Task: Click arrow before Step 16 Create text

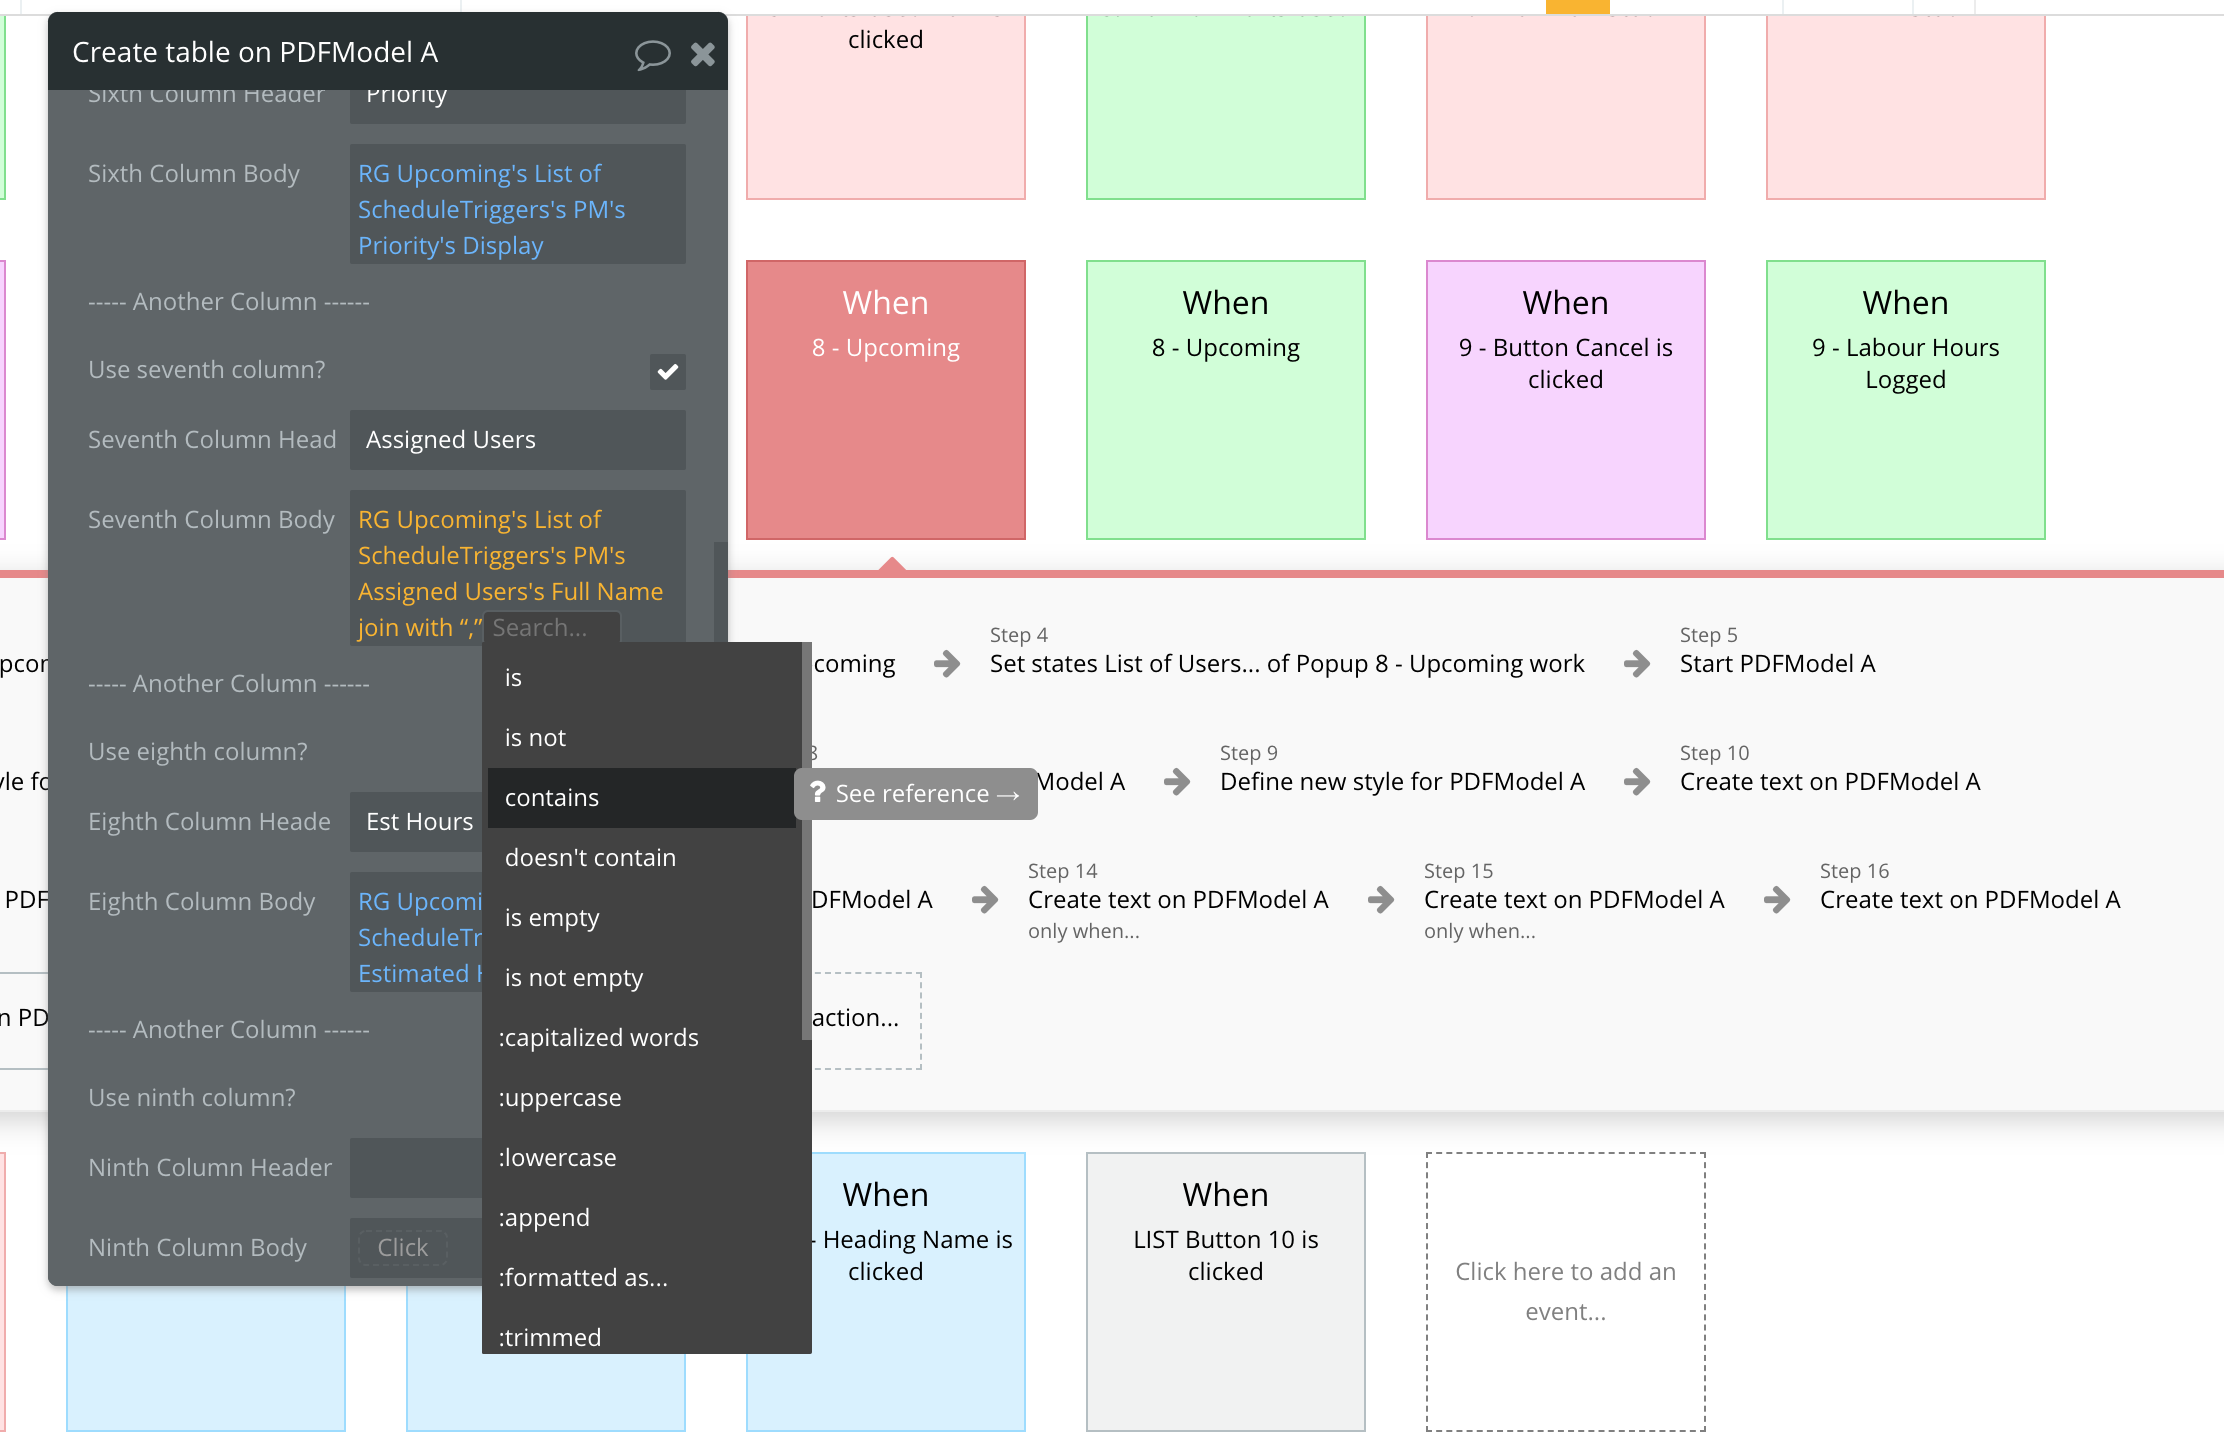Action: (x=1777, y=900)
